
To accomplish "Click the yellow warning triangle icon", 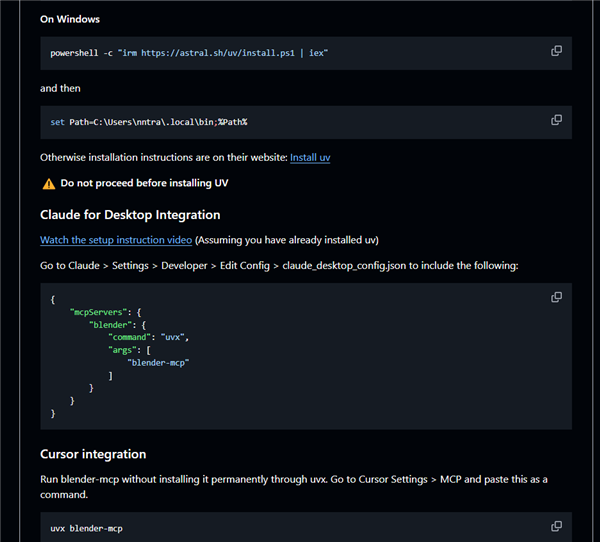I will (x=48, y=184).
